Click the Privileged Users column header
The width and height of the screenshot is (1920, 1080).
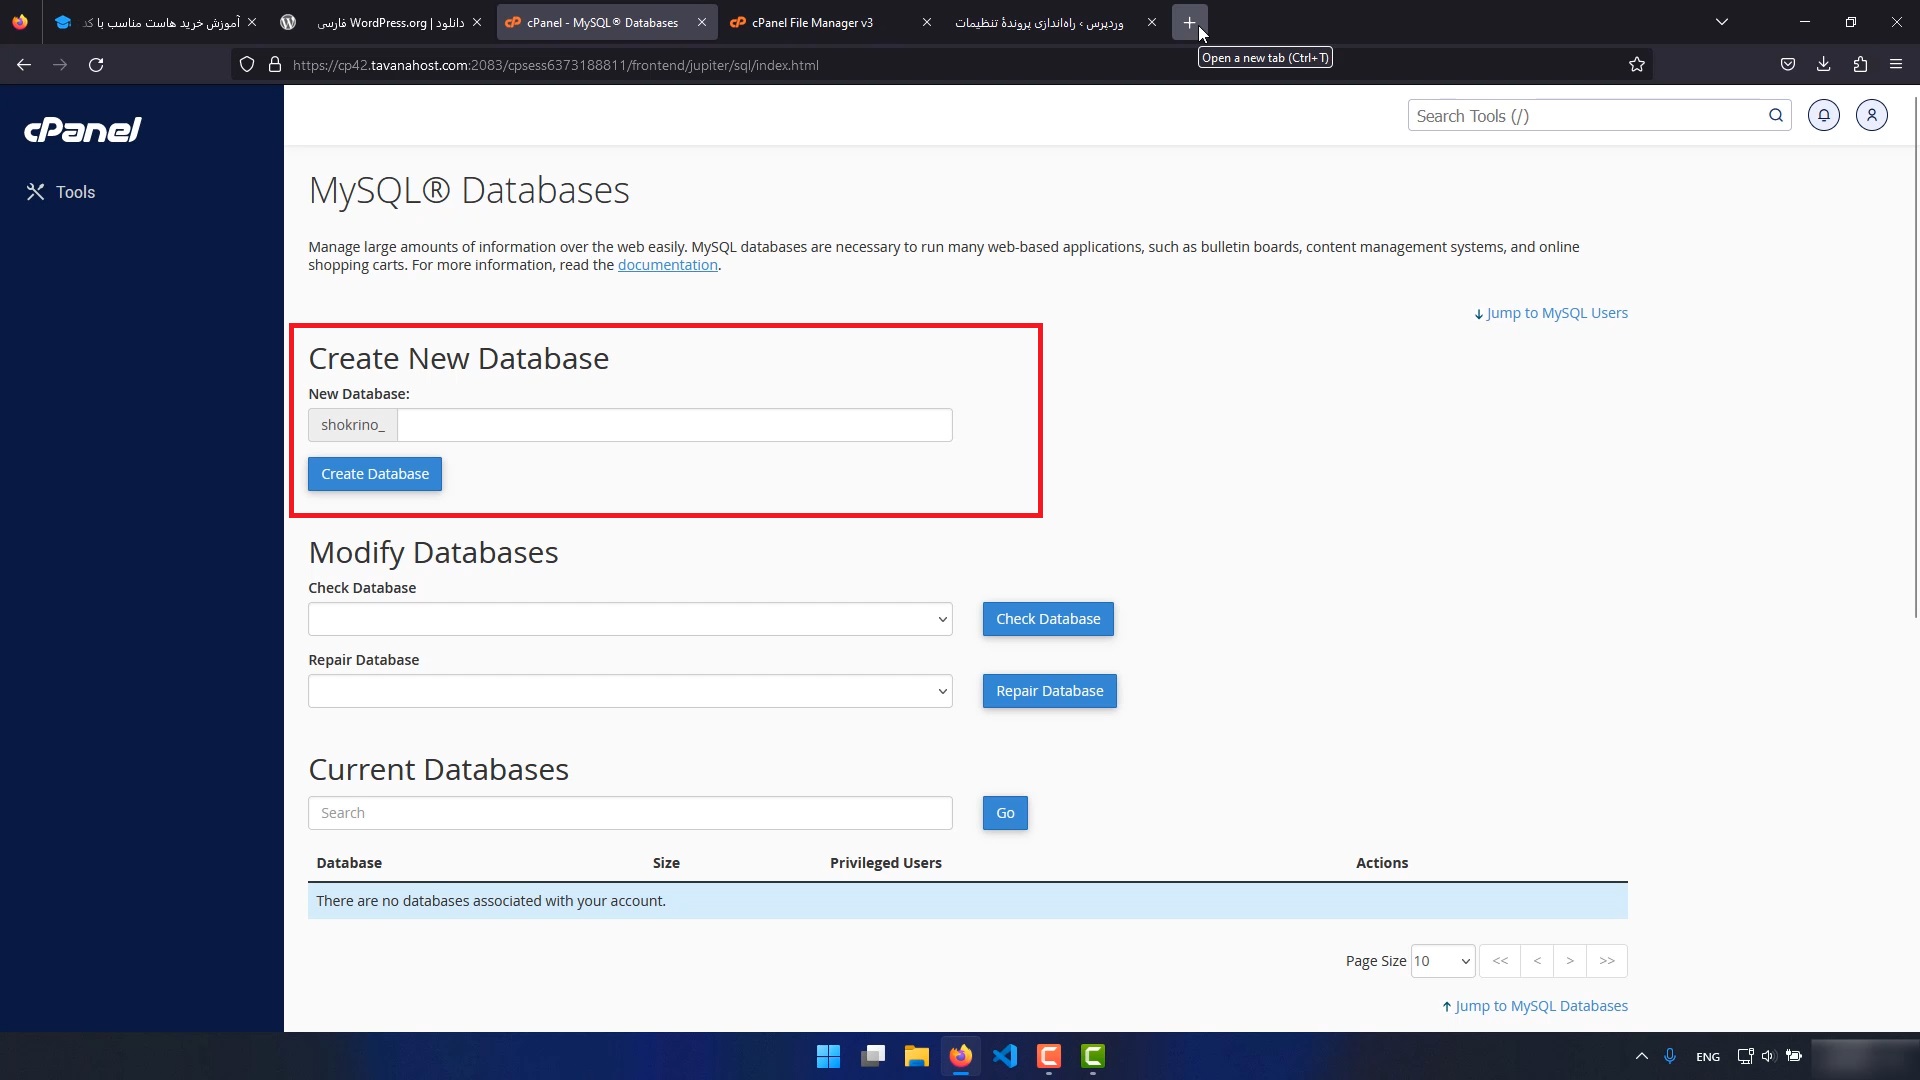pos(886,863)
